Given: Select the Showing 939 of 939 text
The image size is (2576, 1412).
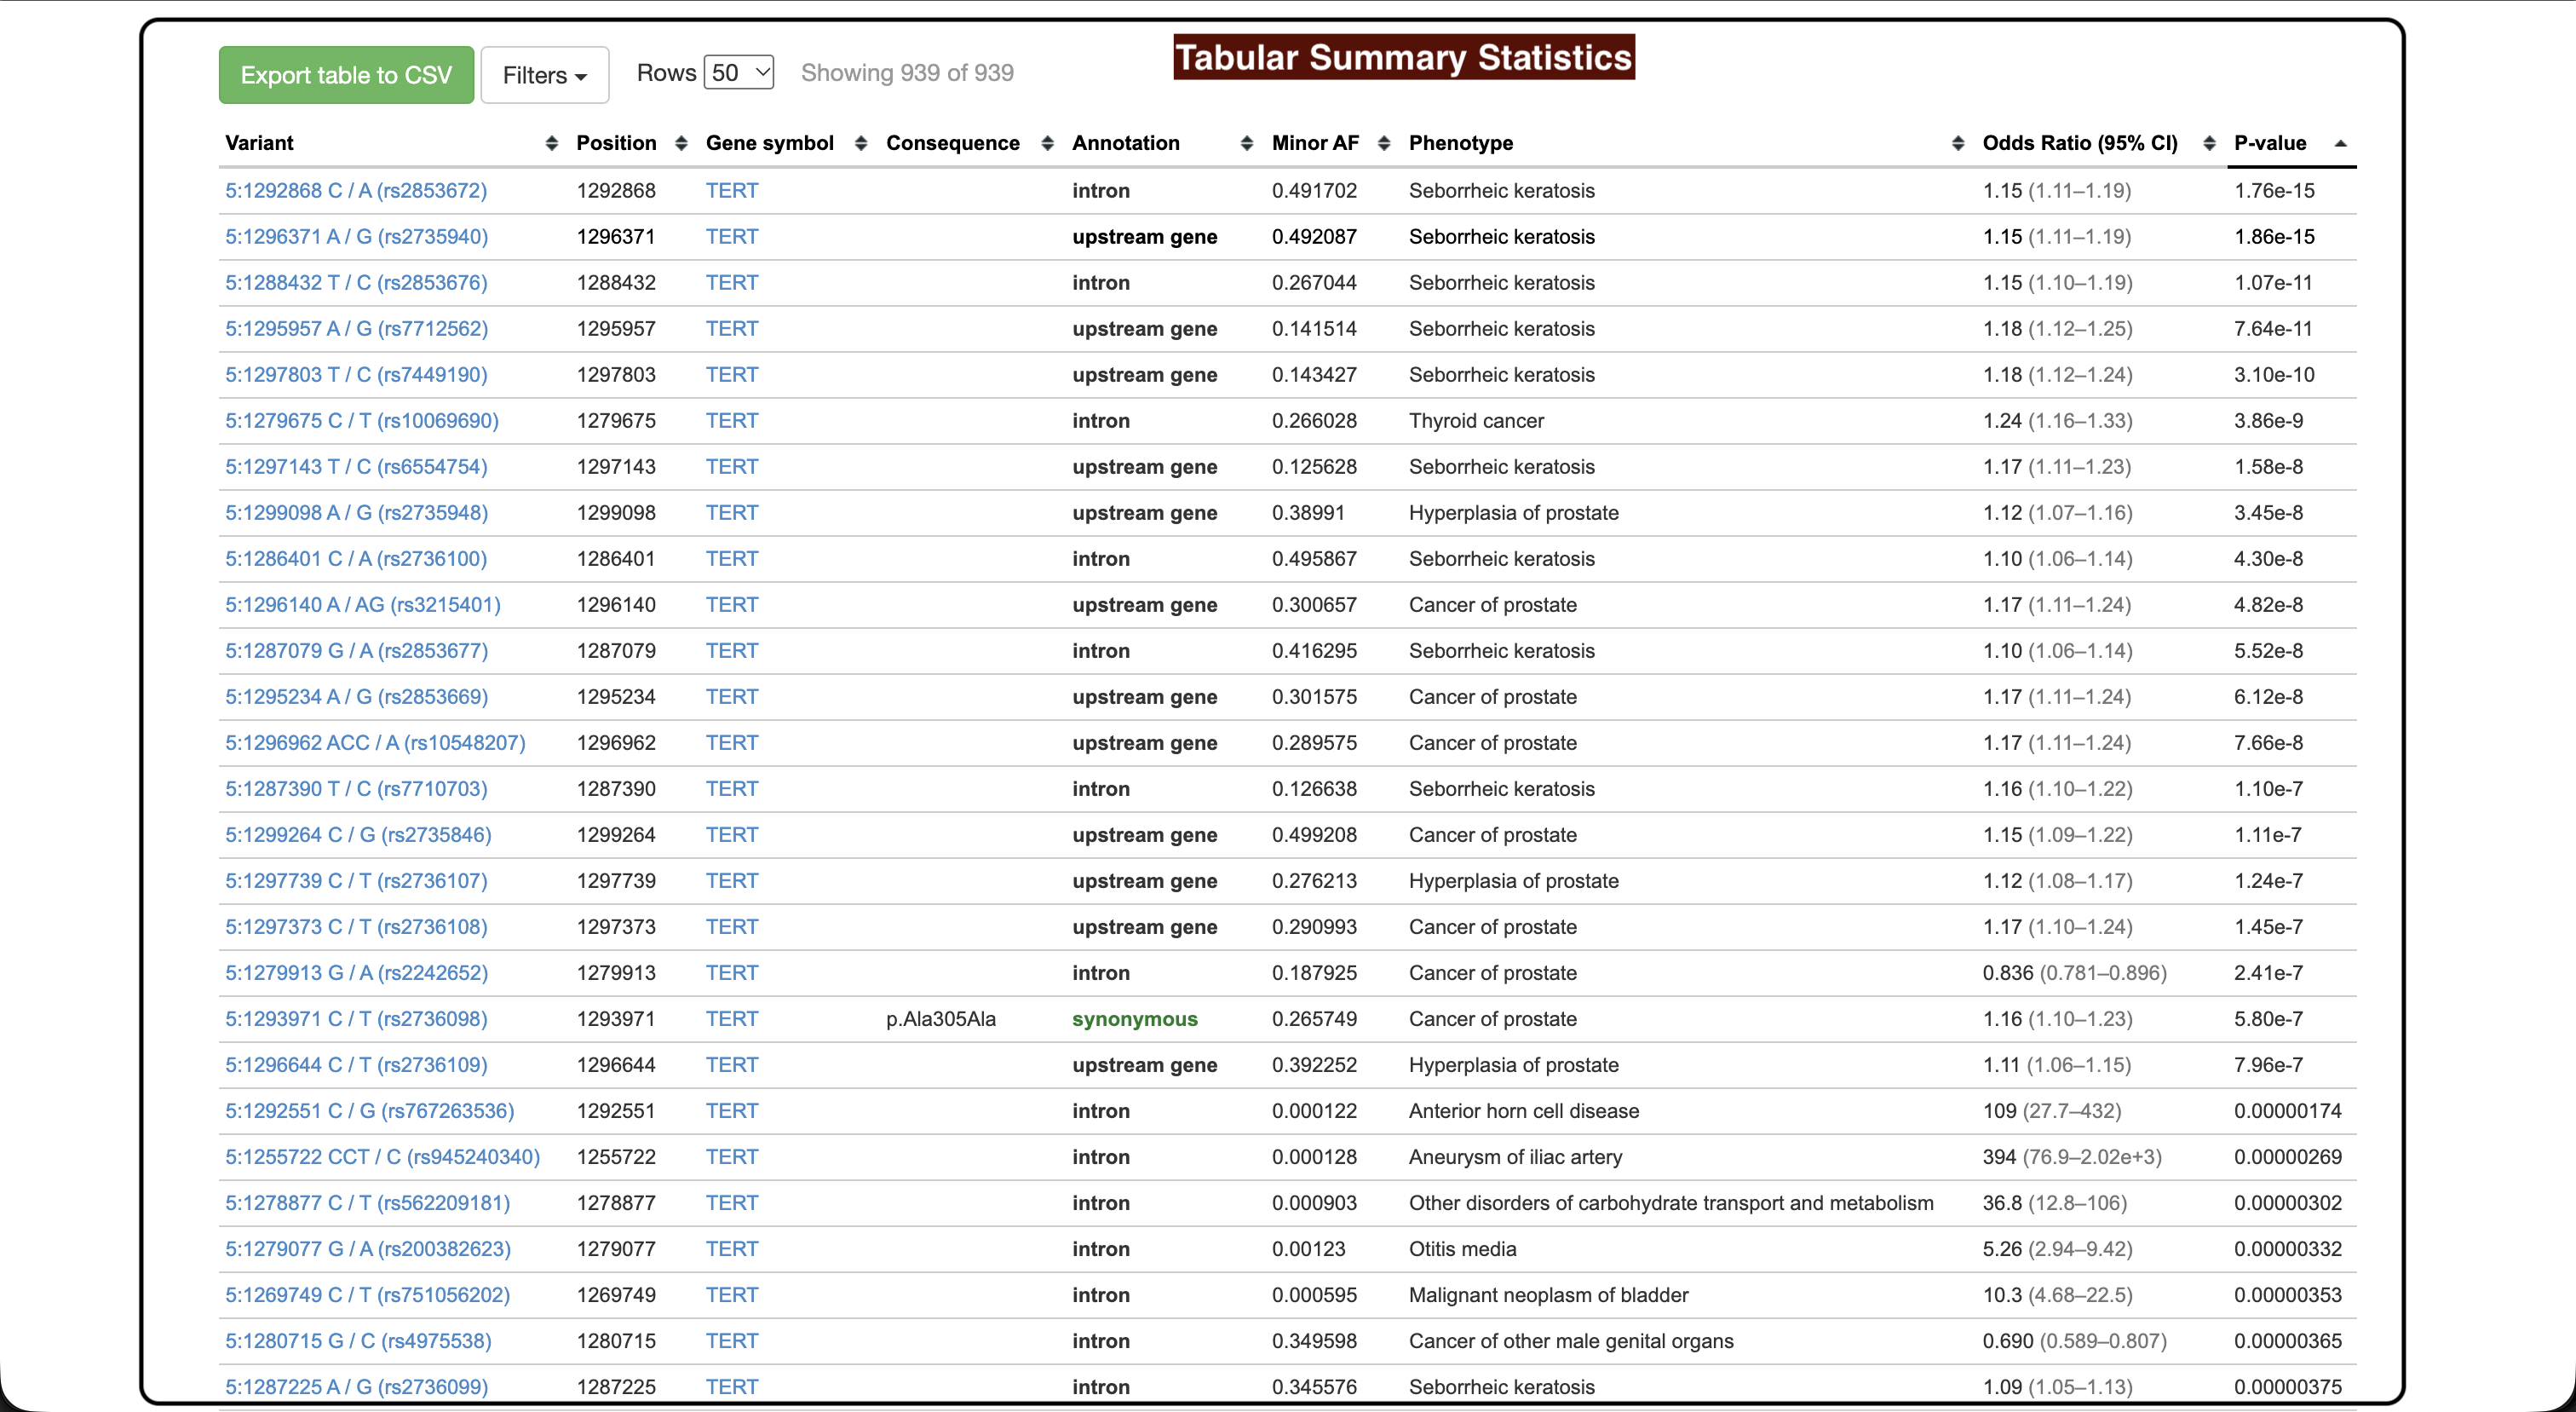Looking at the screenshot, I should pos(907,73).
